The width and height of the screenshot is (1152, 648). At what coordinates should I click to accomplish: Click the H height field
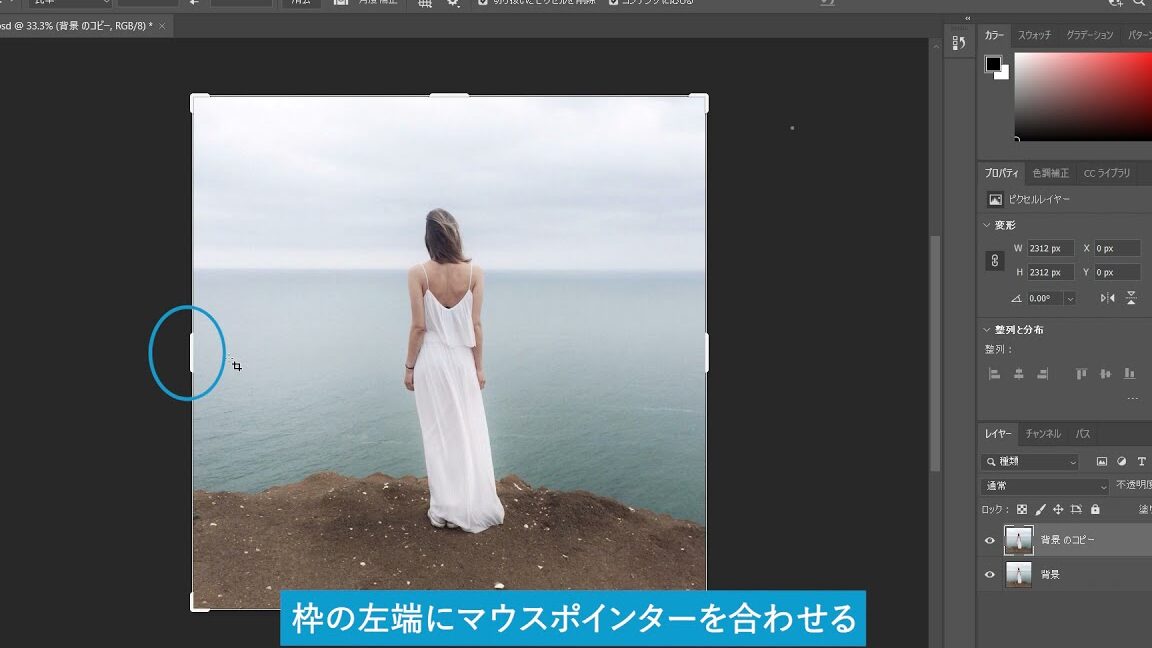[1051, 273]
